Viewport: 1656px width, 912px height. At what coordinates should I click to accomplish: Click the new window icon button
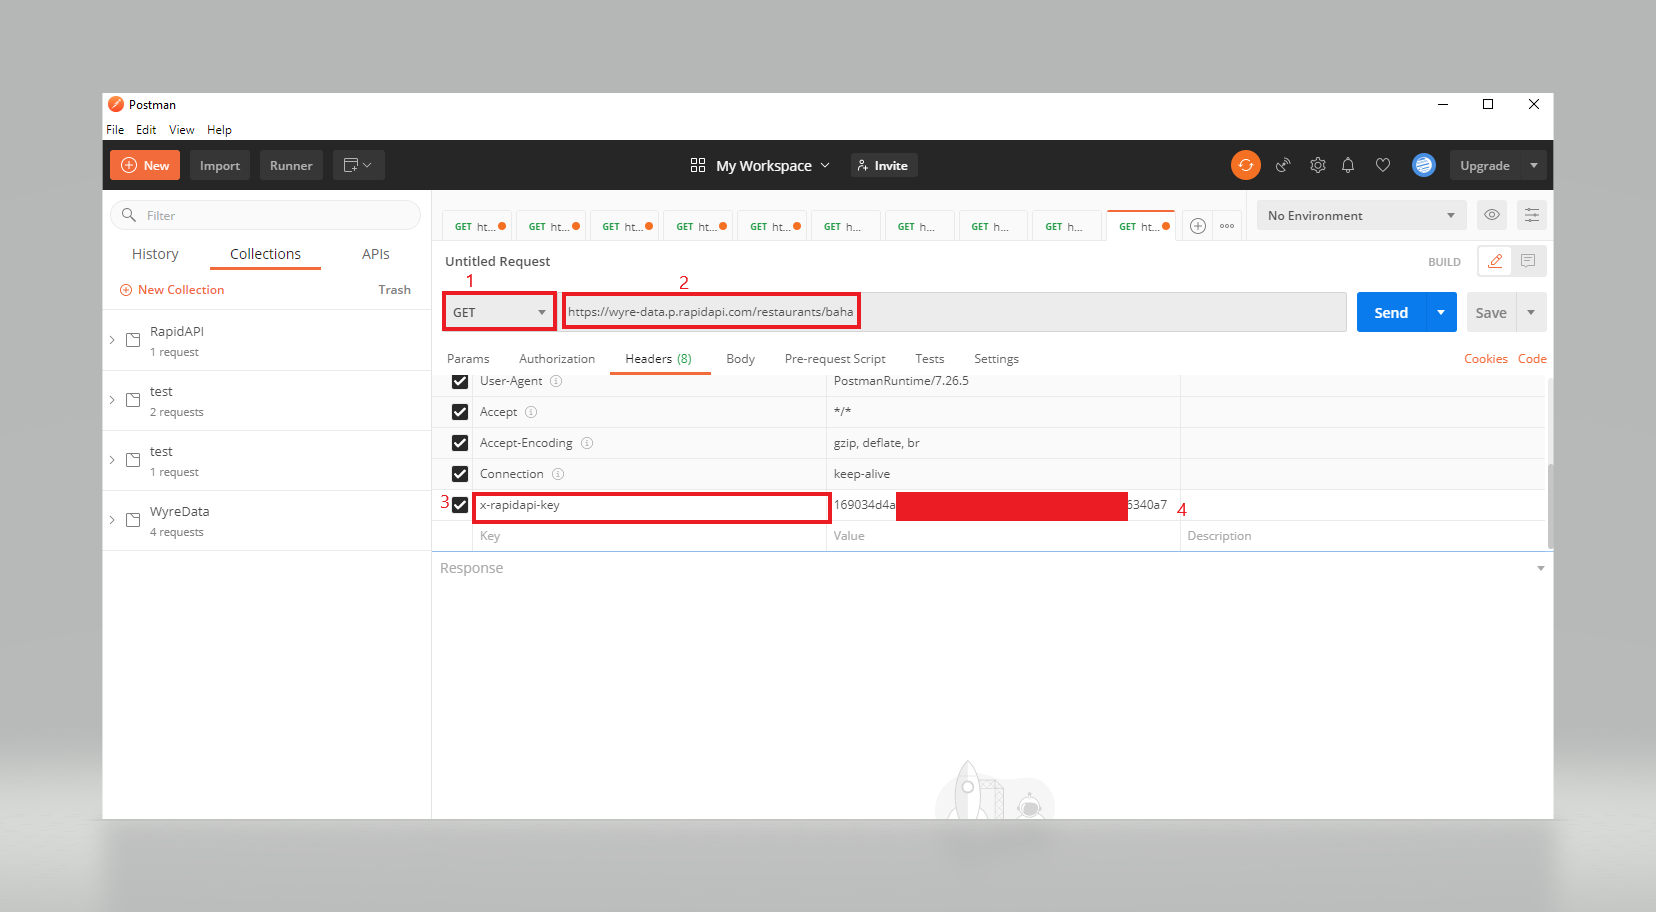[358, 165]
